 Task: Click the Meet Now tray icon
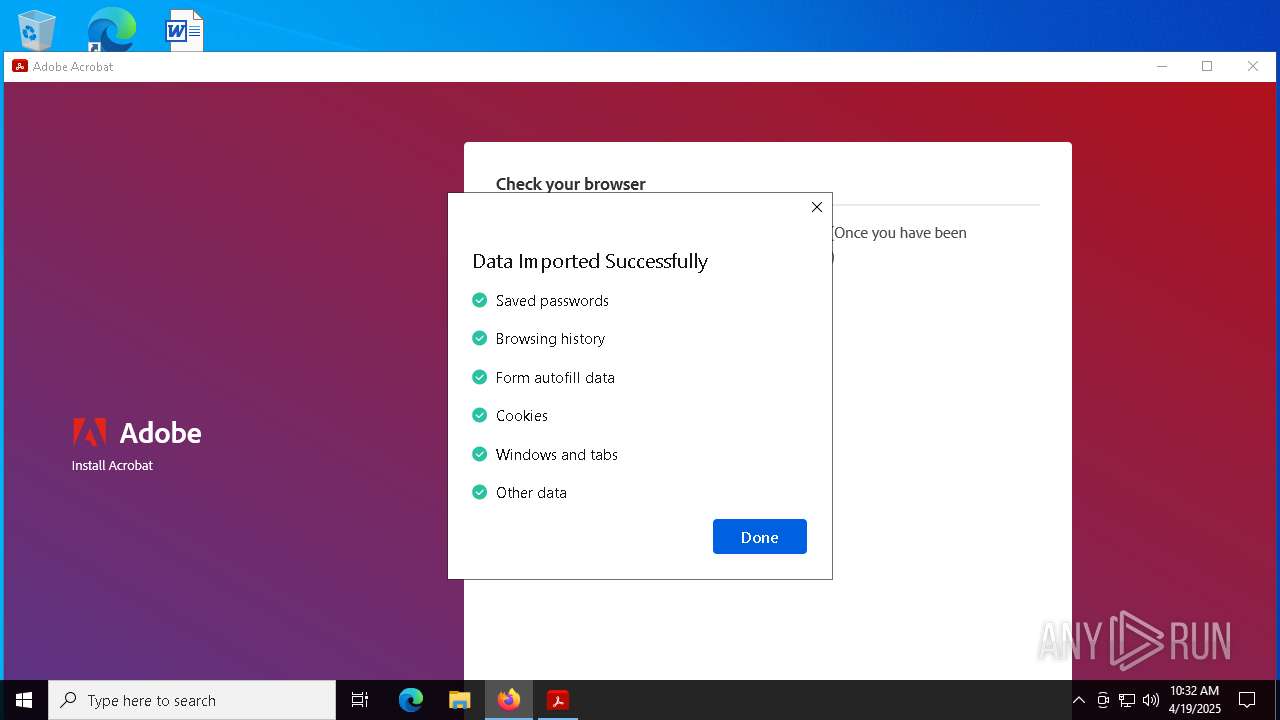tap(1103, 700)
